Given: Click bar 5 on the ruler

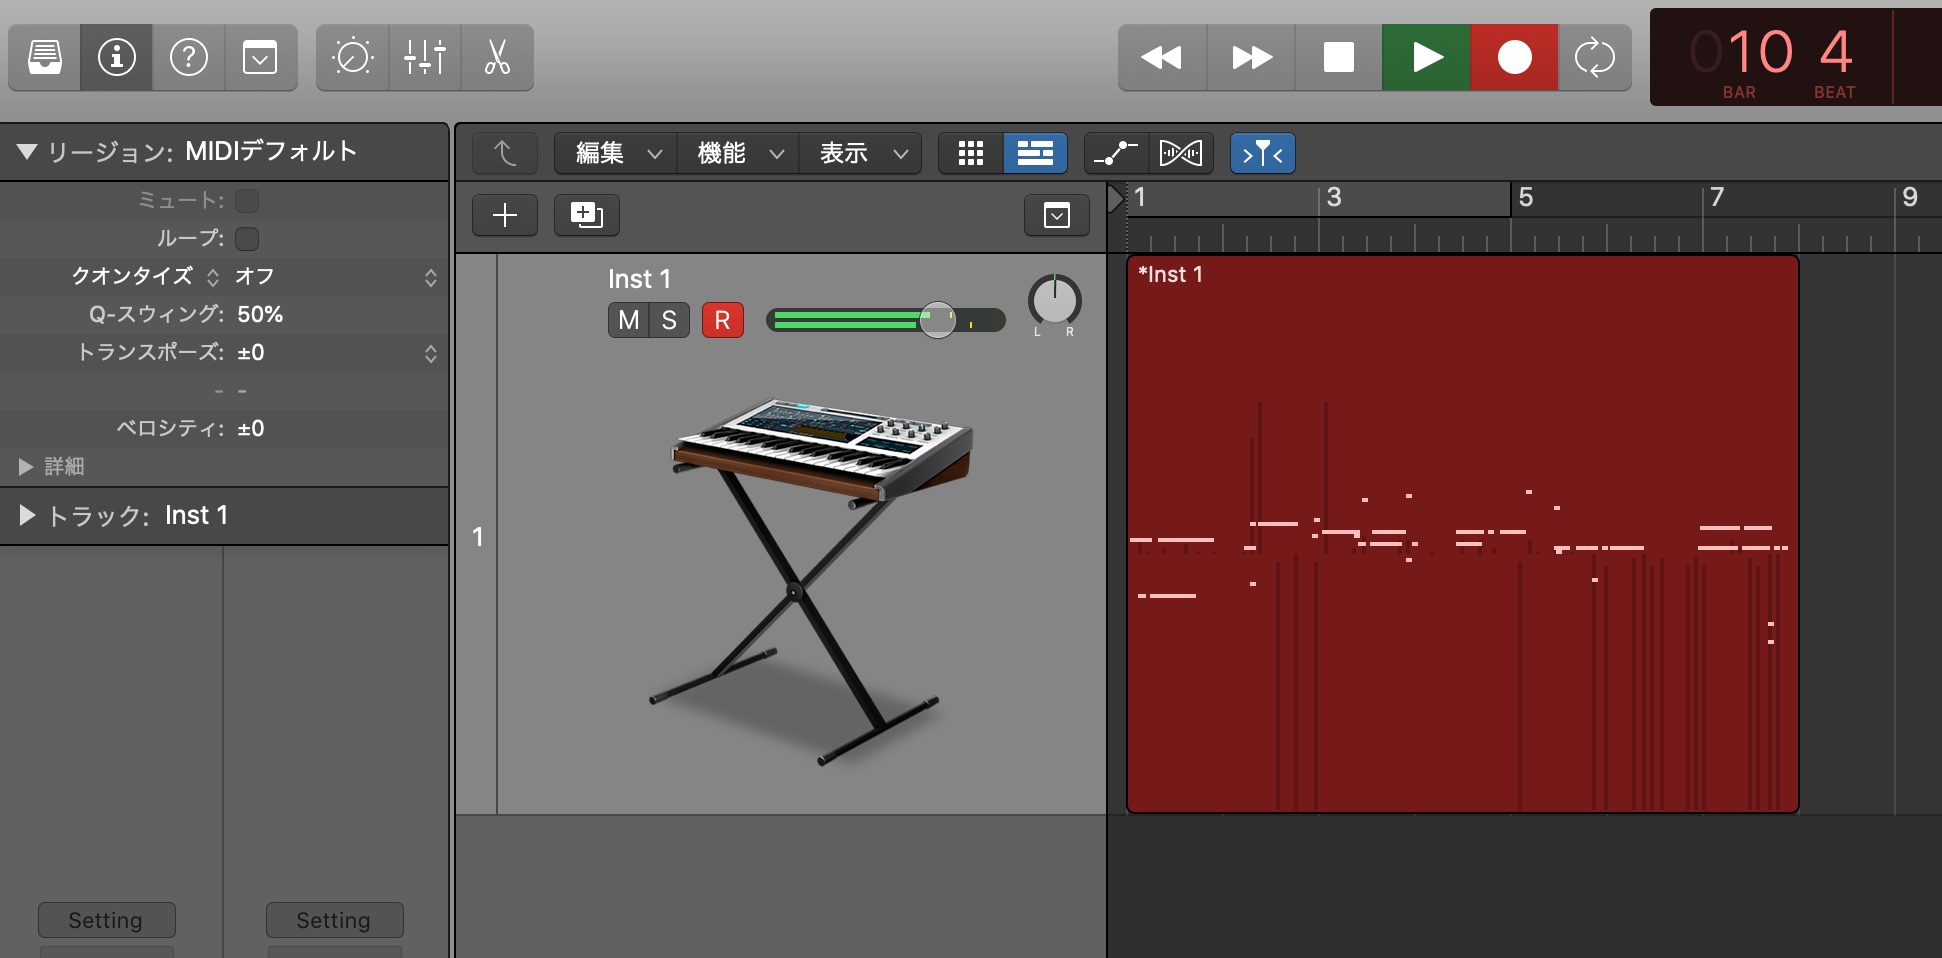Looking at the screenshot, I should pyautogui.click(x=1526, y=198).
